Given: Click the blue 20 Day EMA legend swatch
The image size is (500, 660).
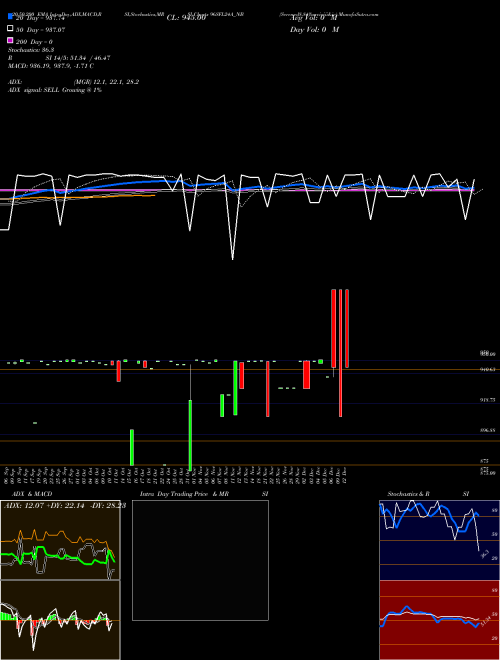Looking at the screenshot, I should tap(11, 17).
